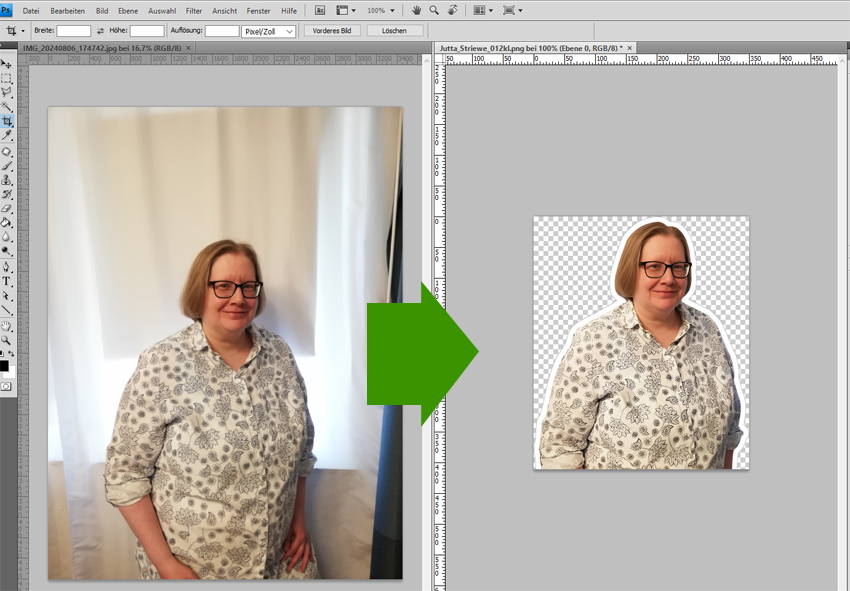The image size is (850, 591).
Task: Select the Polygonal Lasso tool
Action: (x=6, y=92)
